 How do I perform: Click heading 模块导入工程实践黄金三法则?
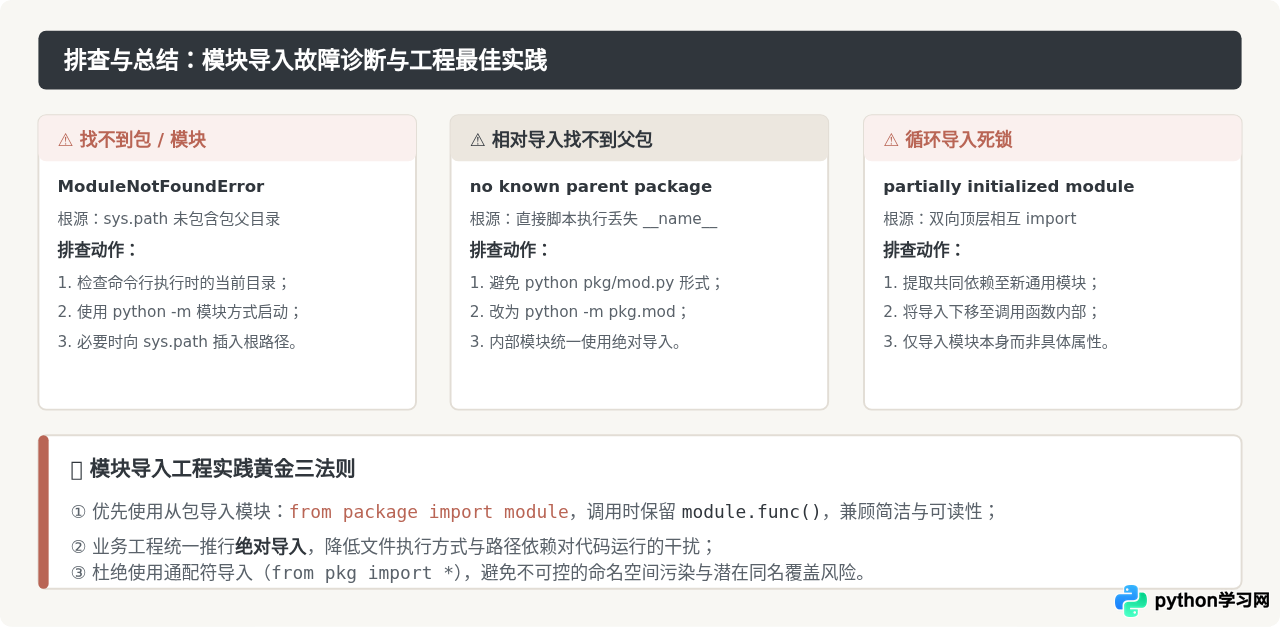[222, 468]
